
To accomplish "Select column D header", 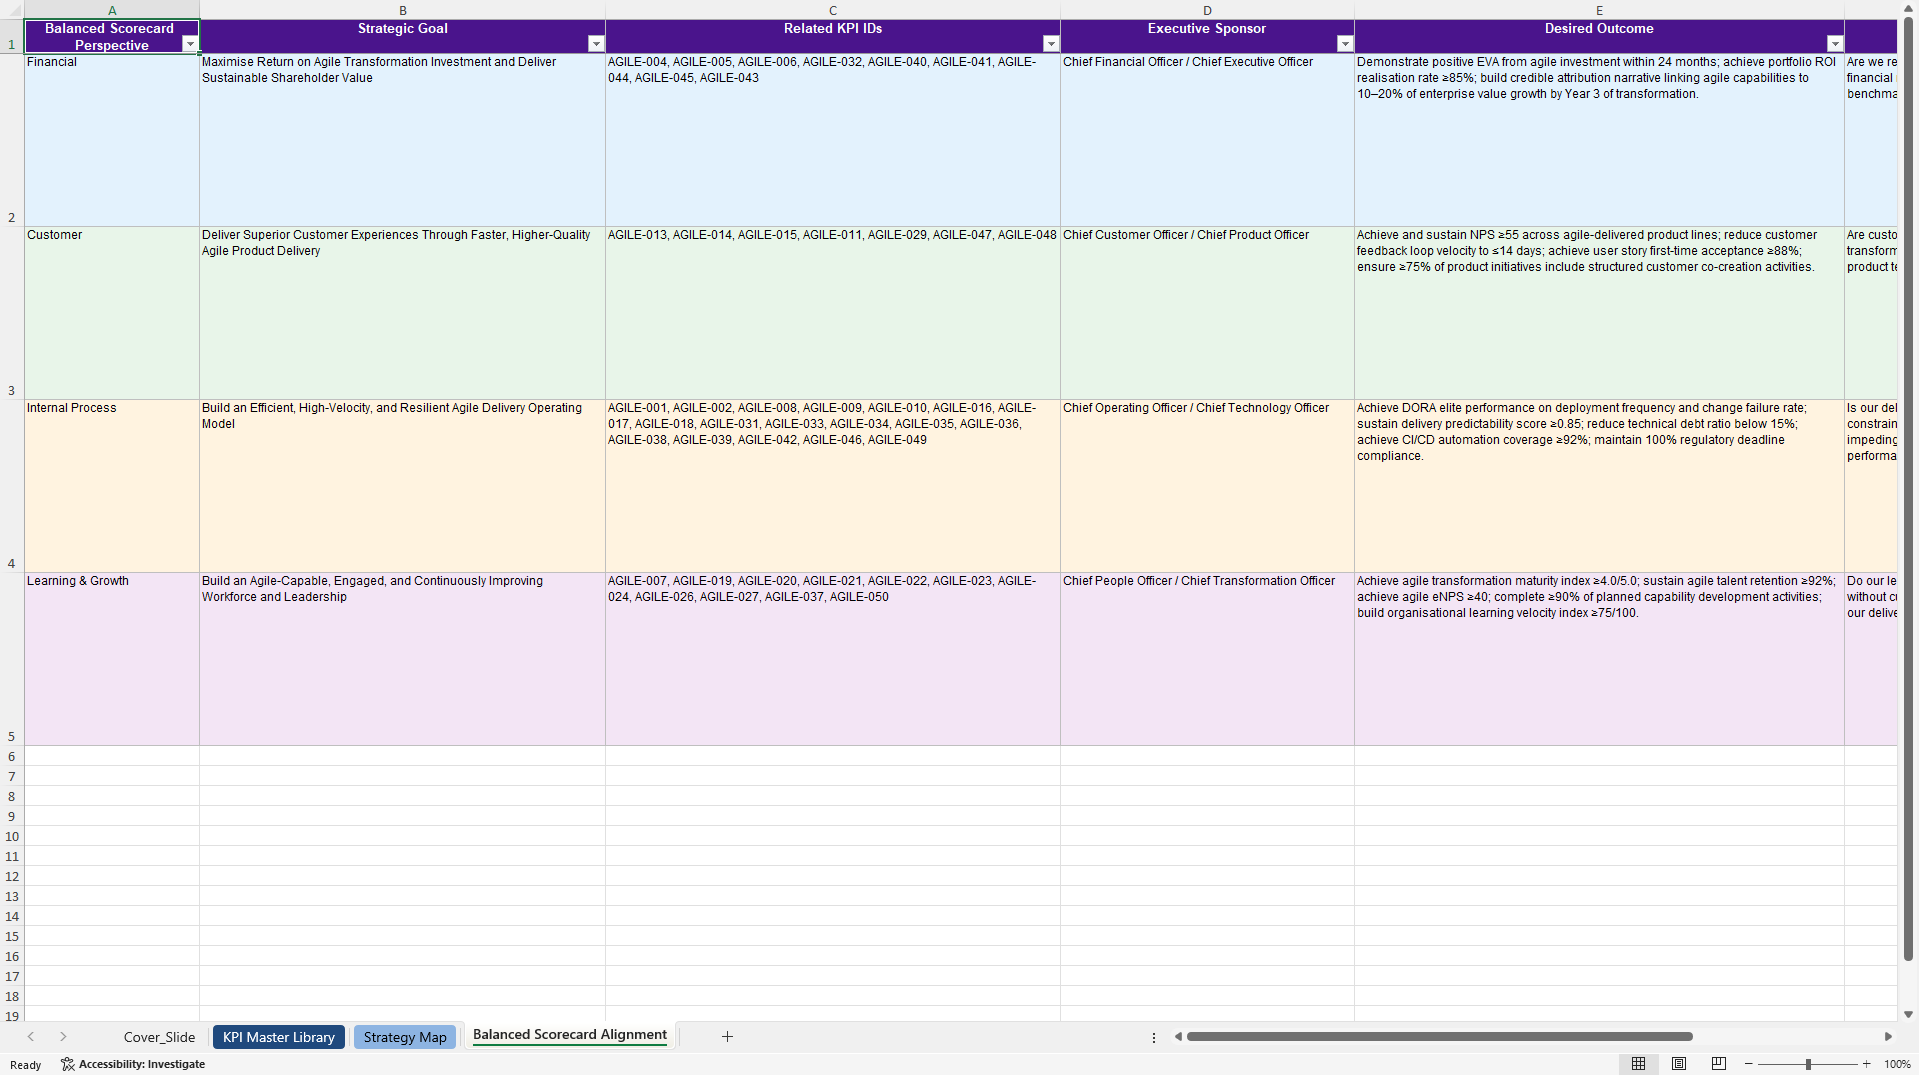I will (x=1207, y=10).
